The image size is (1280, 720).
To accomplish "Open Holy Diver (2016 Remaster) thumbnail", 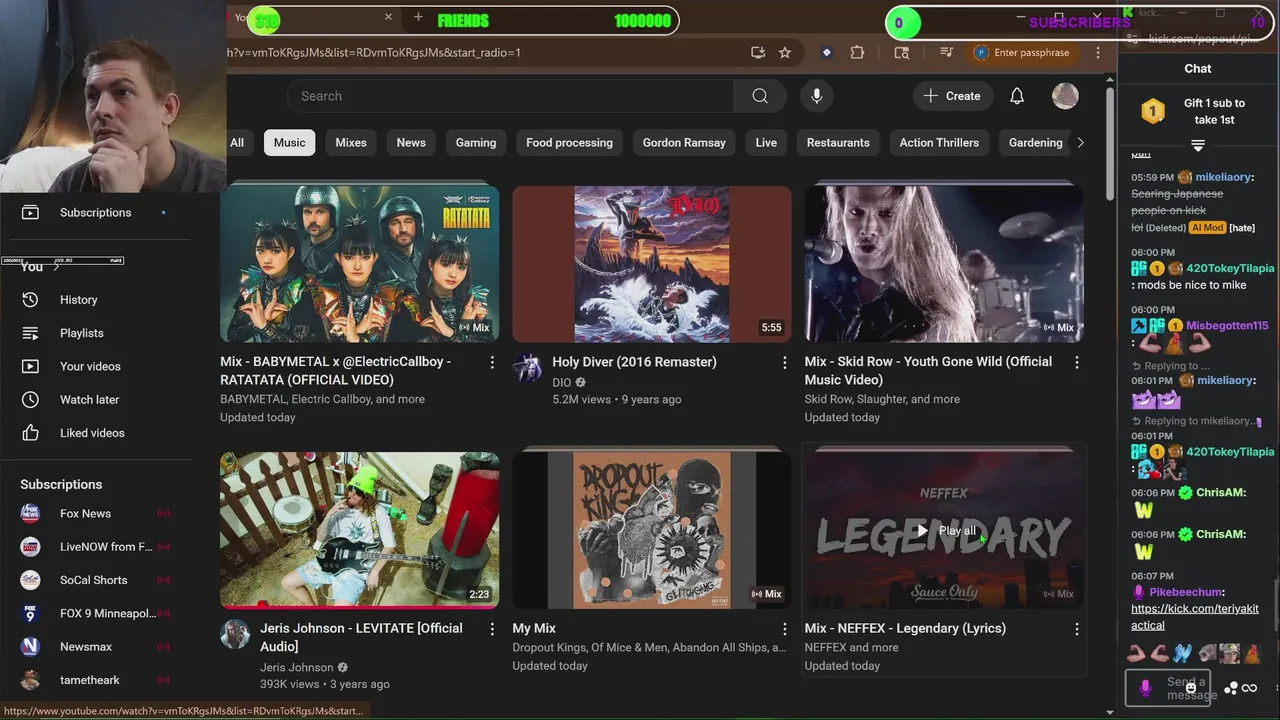I will pos(652,264).
